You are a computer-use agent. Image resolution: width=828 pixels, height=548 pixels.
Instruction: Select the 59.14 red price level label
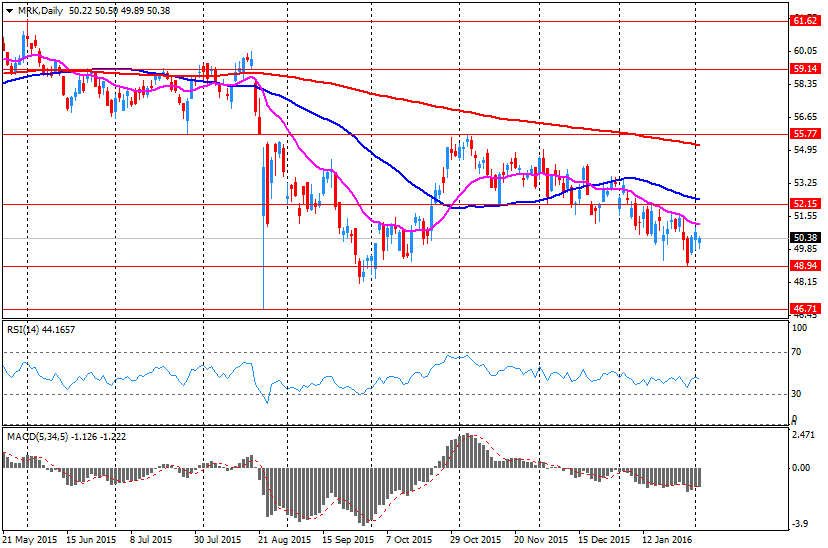[805, 69]
